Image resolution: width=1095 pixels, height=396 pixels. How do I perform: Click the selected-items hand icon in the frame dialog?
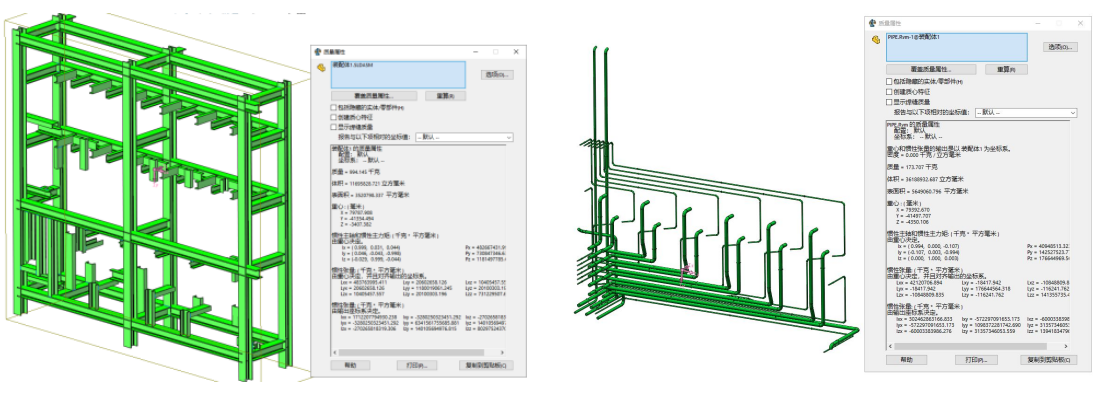pyautogui.click(x=321, y=68)
